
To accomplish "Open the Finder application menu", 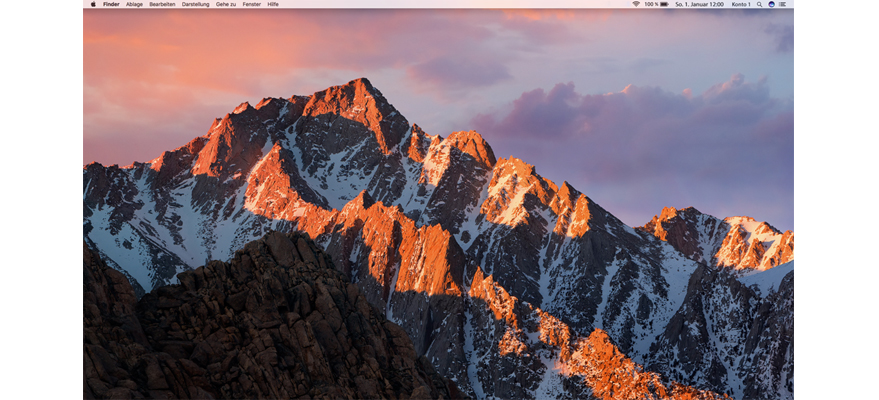I will coord(111,4).
